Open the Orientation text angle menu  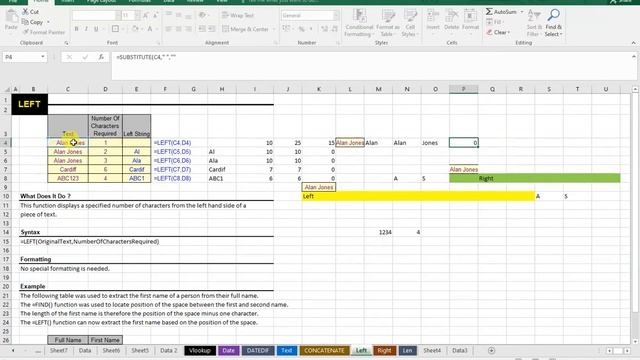(x=203, y=16)
